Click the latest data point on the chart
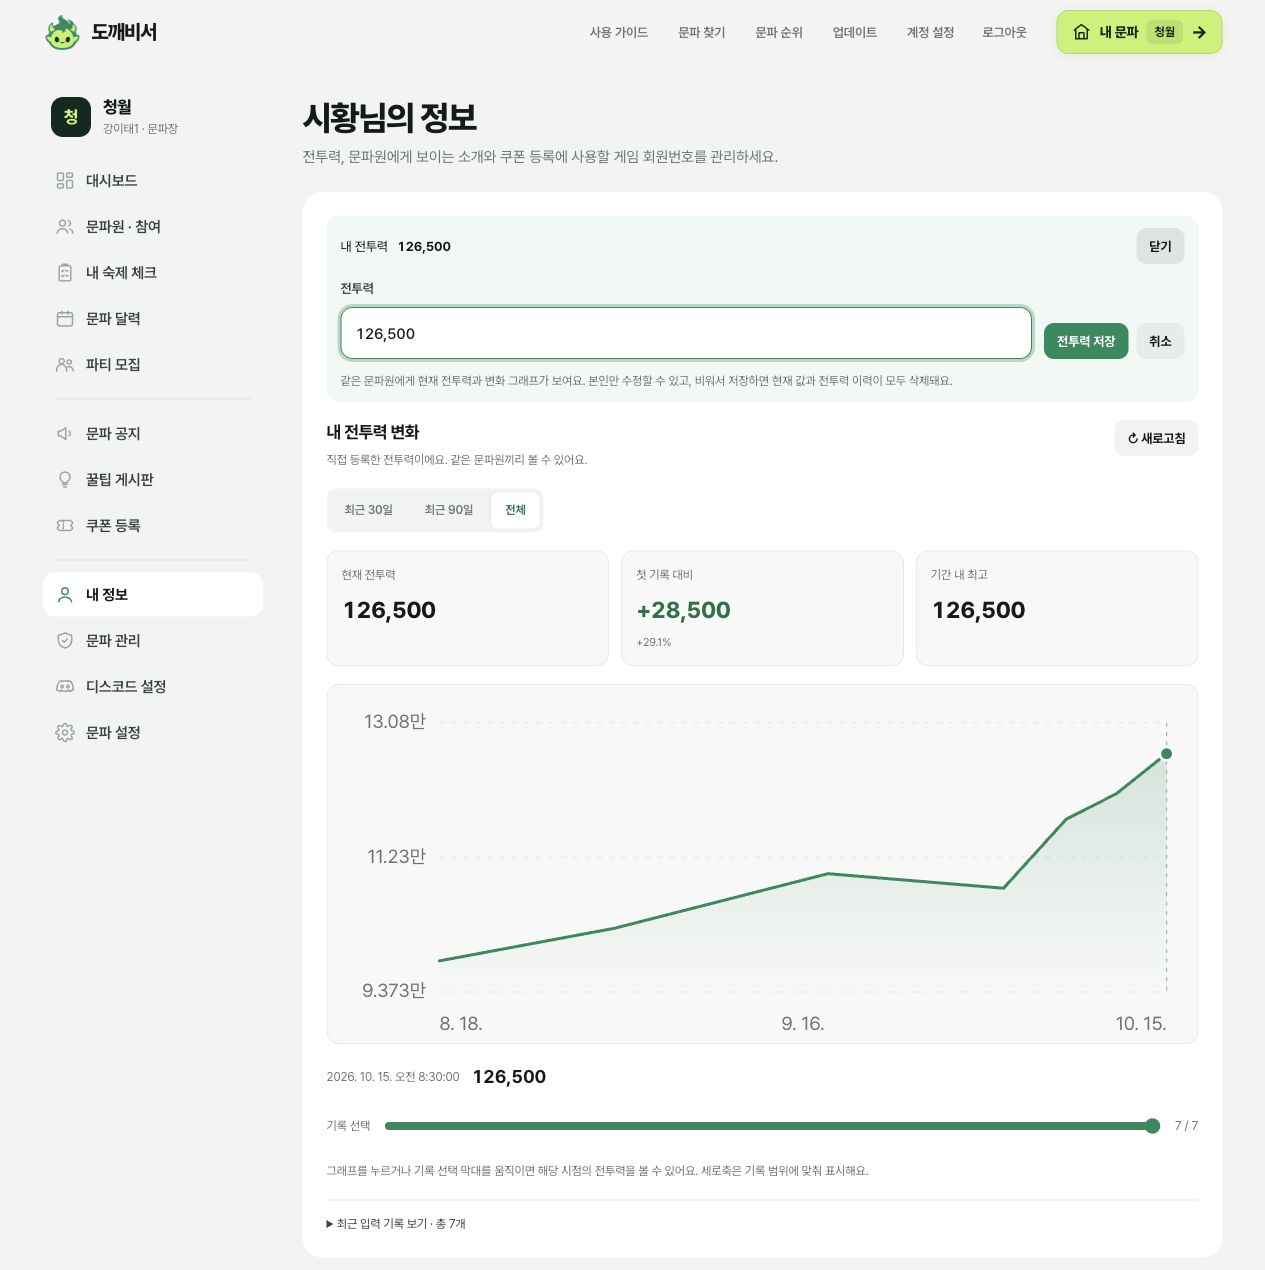Viewport: 1265px width, 1270px height. [x=1166, y=754]
